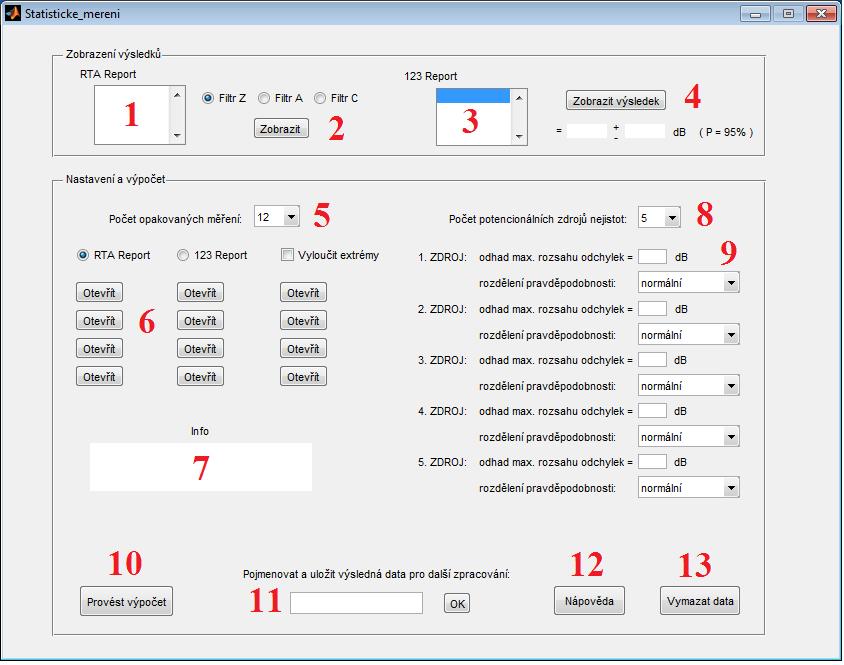Screen dimensions: 844x665
Task: Click RTA Report listbox scroll up arrow
Action: [177, 95]
